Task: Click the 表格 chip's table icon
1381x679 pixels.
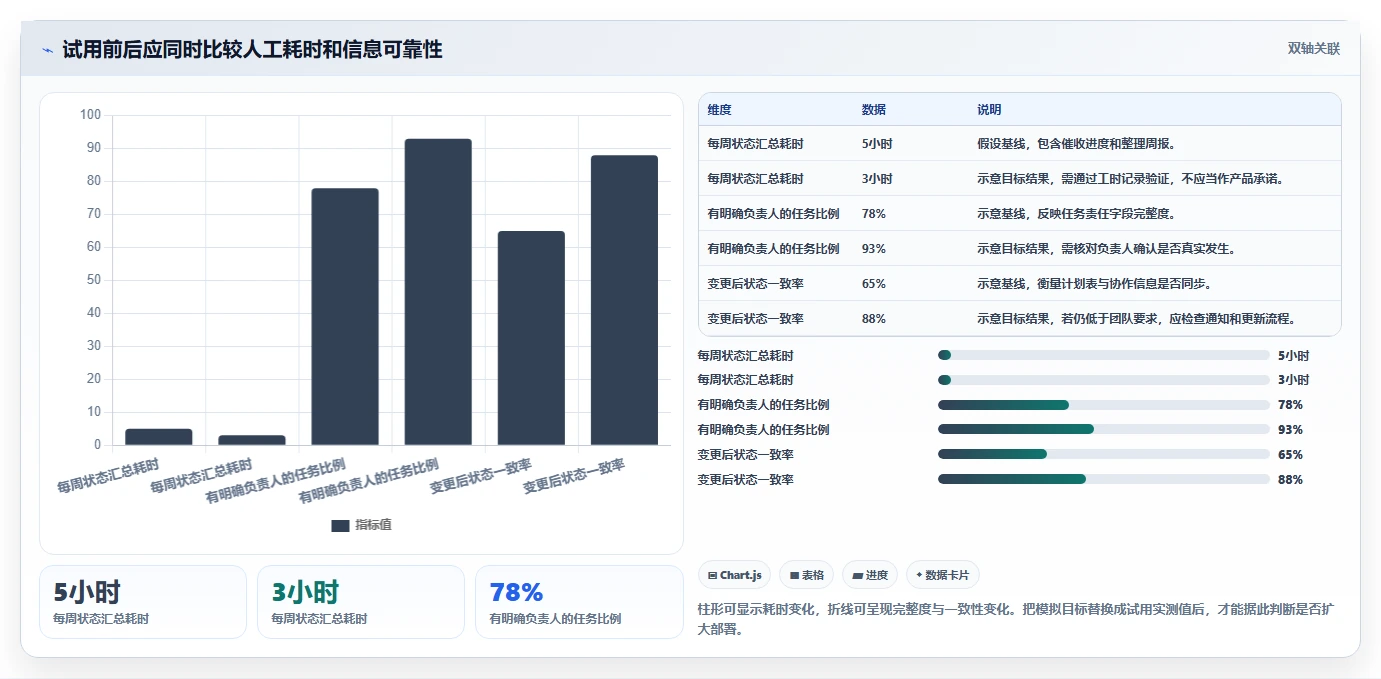Action: 794,575
